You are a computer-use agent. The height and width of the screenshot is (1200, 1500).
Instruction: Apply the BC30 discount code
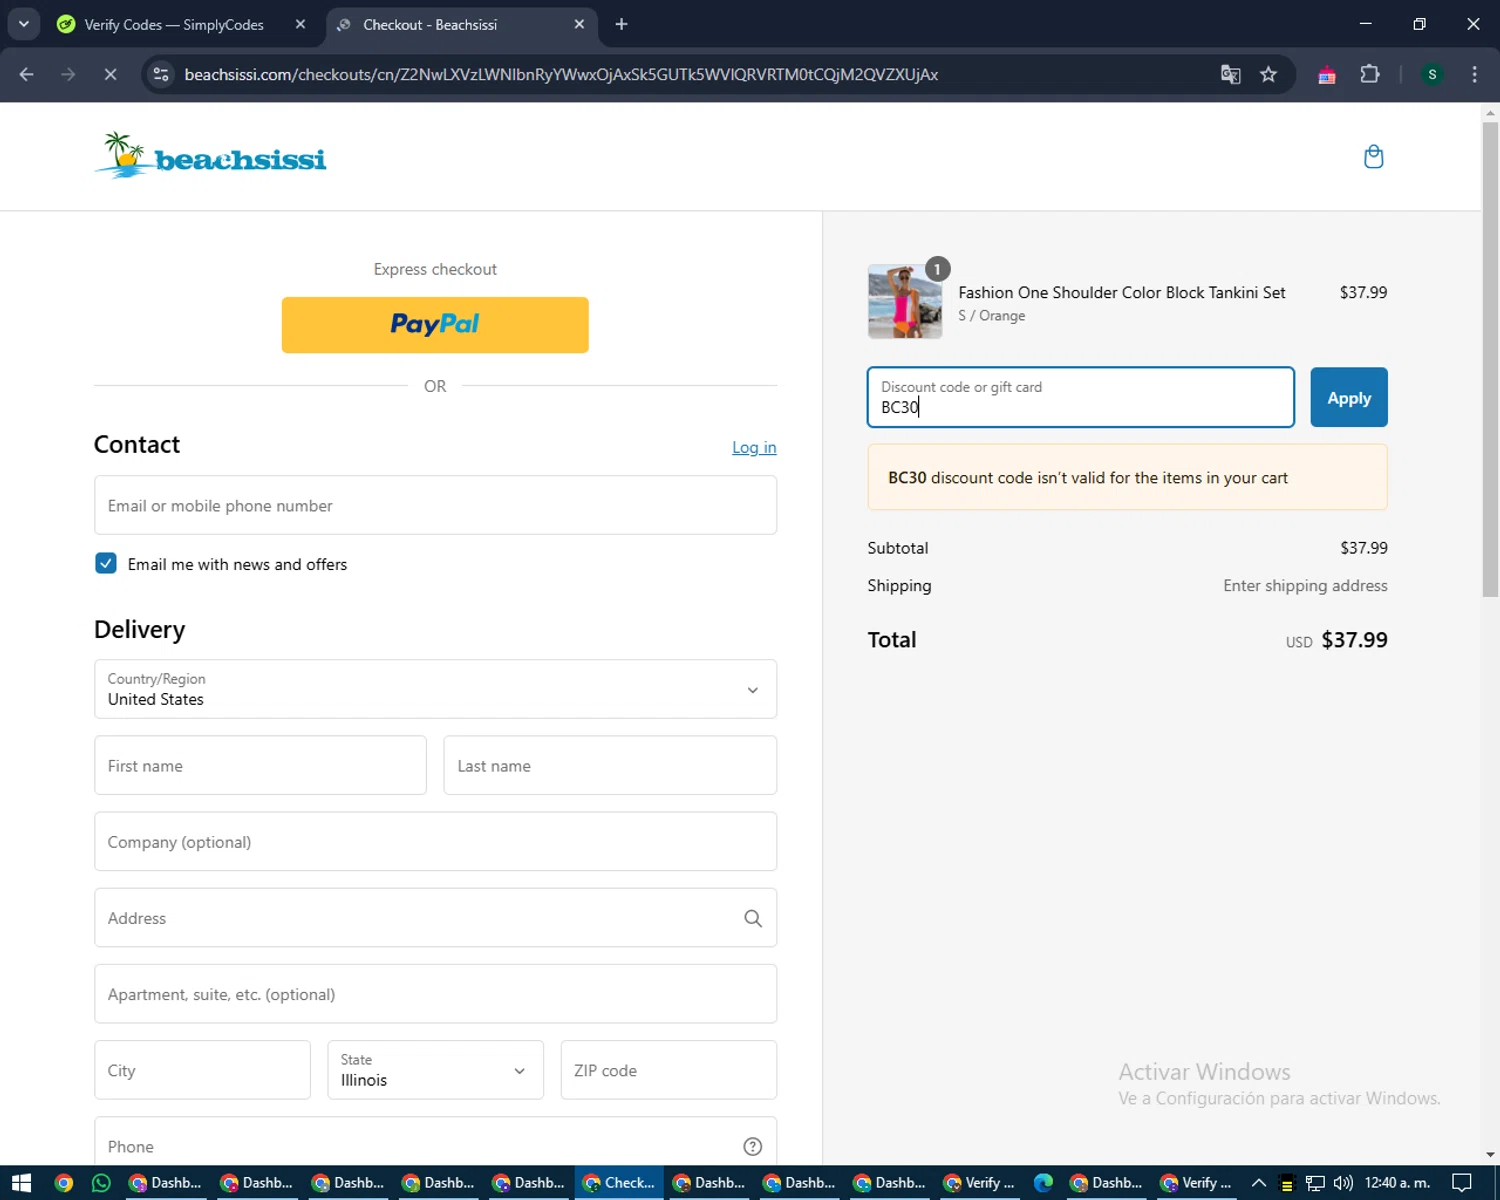point(1349,397)
